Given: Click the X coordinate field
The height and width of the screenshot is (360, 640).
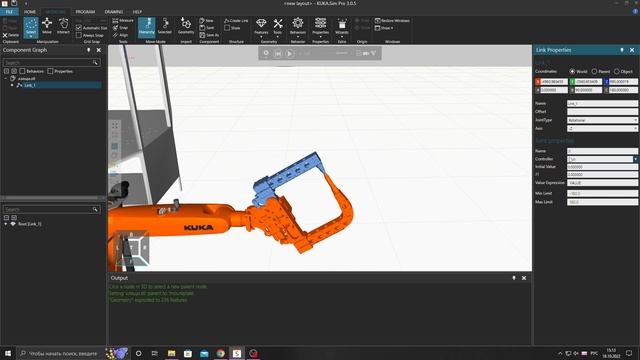Looking at the screenshot, I should pyautogui.click(x=554, y=82).
